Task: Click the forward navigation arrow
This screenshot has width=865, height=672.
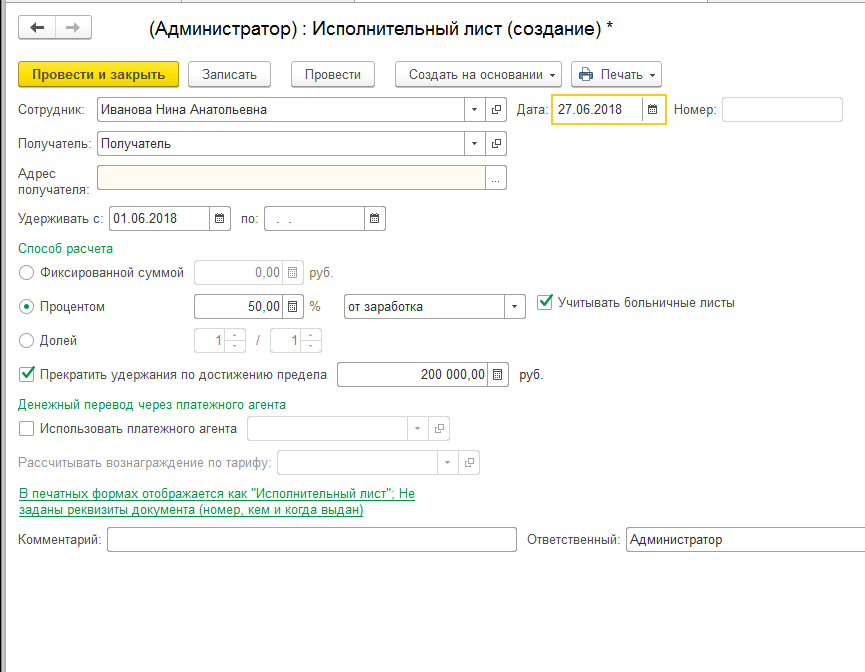Action: click(71, 28)
